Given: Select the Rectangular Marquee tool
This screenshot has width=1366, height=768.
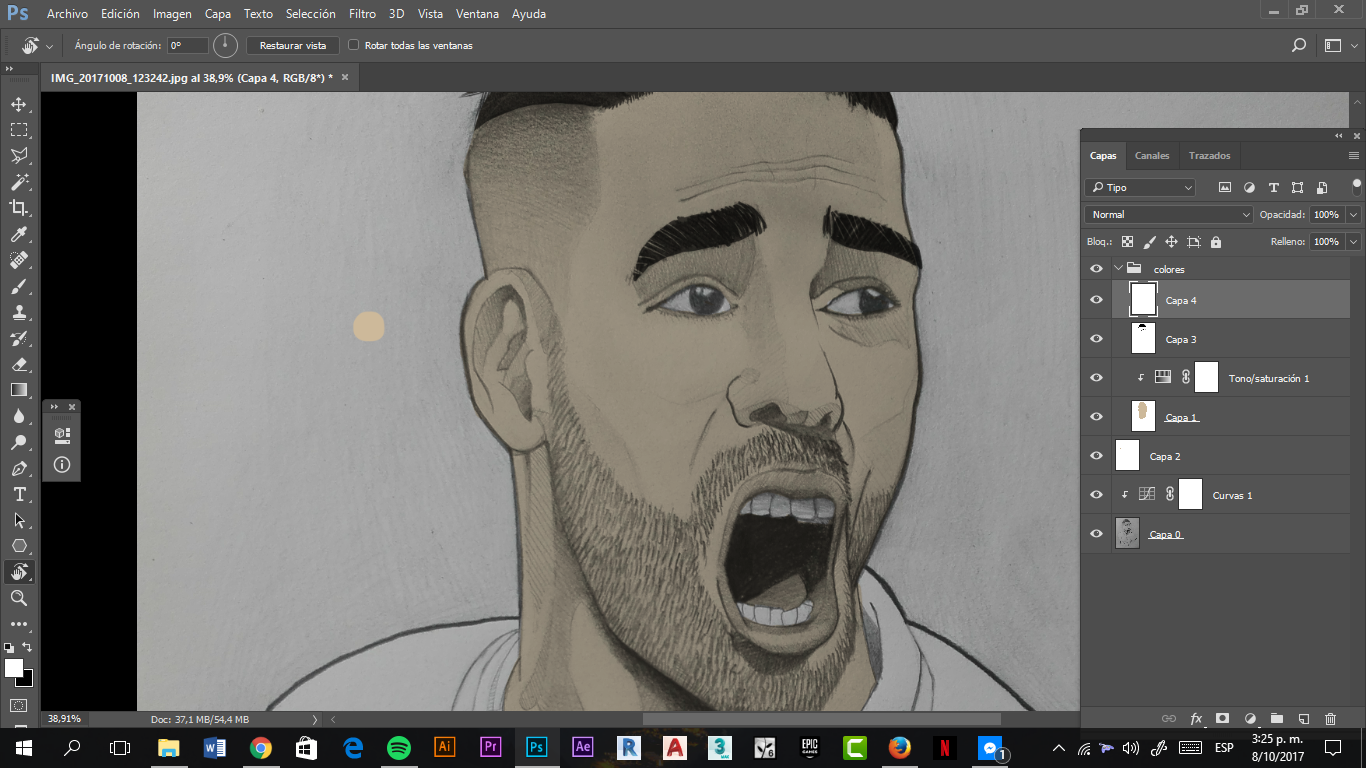Looking at the screenshot, I should 19,130.
